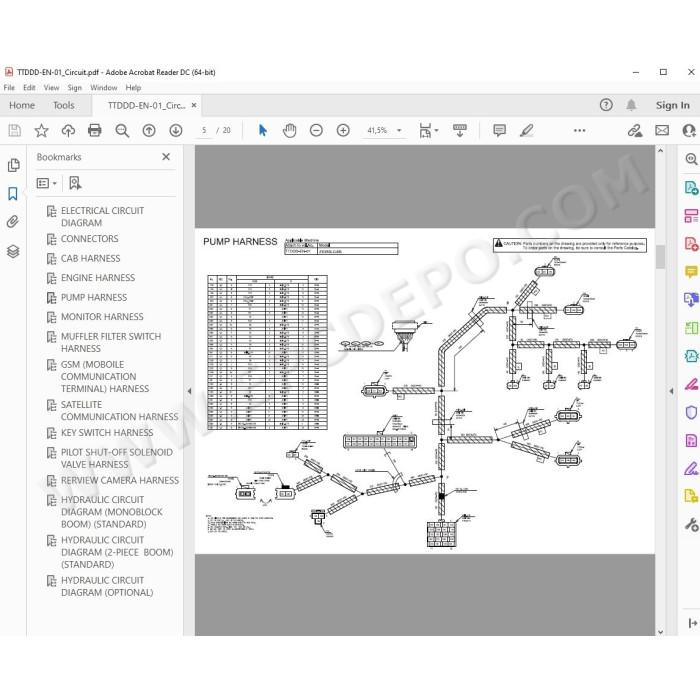Viewport: 700px width, 700px height.
Task: Close the Bookmarks panel
Action: (x=166, y=157)
